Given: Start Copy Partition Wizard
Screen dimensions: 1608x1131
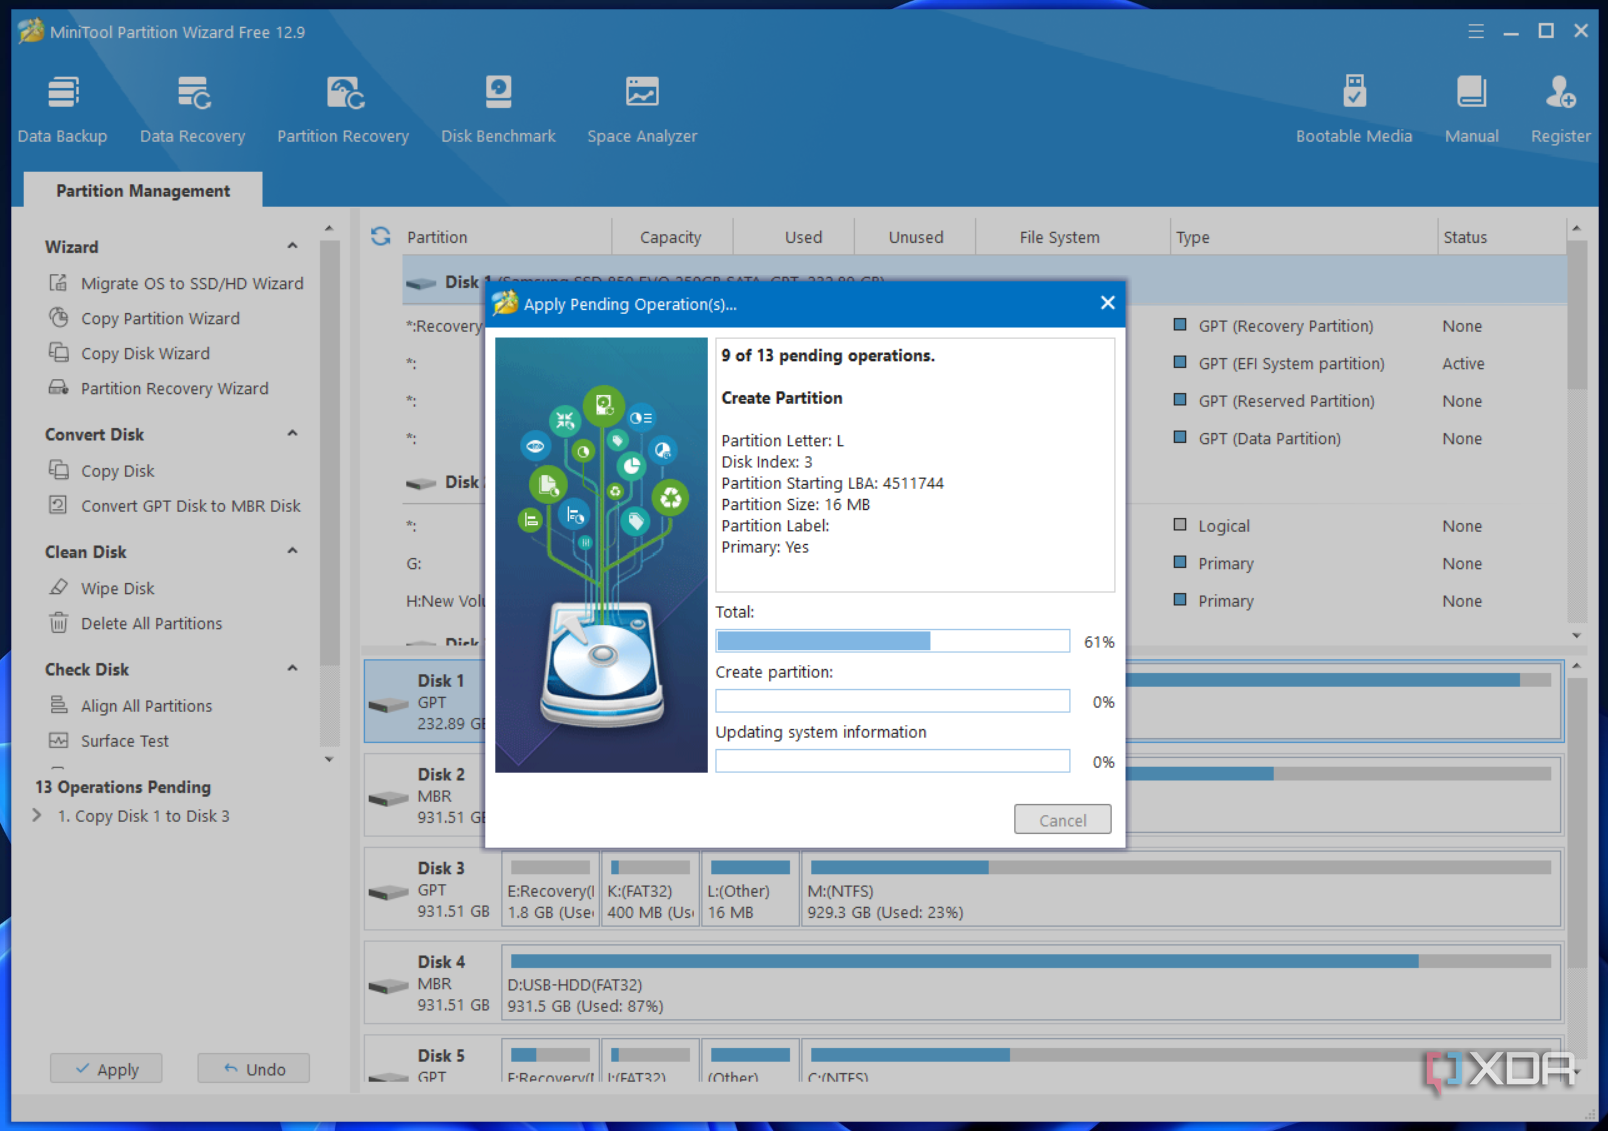Looking at the screenshot, I should tap(145, 318).
